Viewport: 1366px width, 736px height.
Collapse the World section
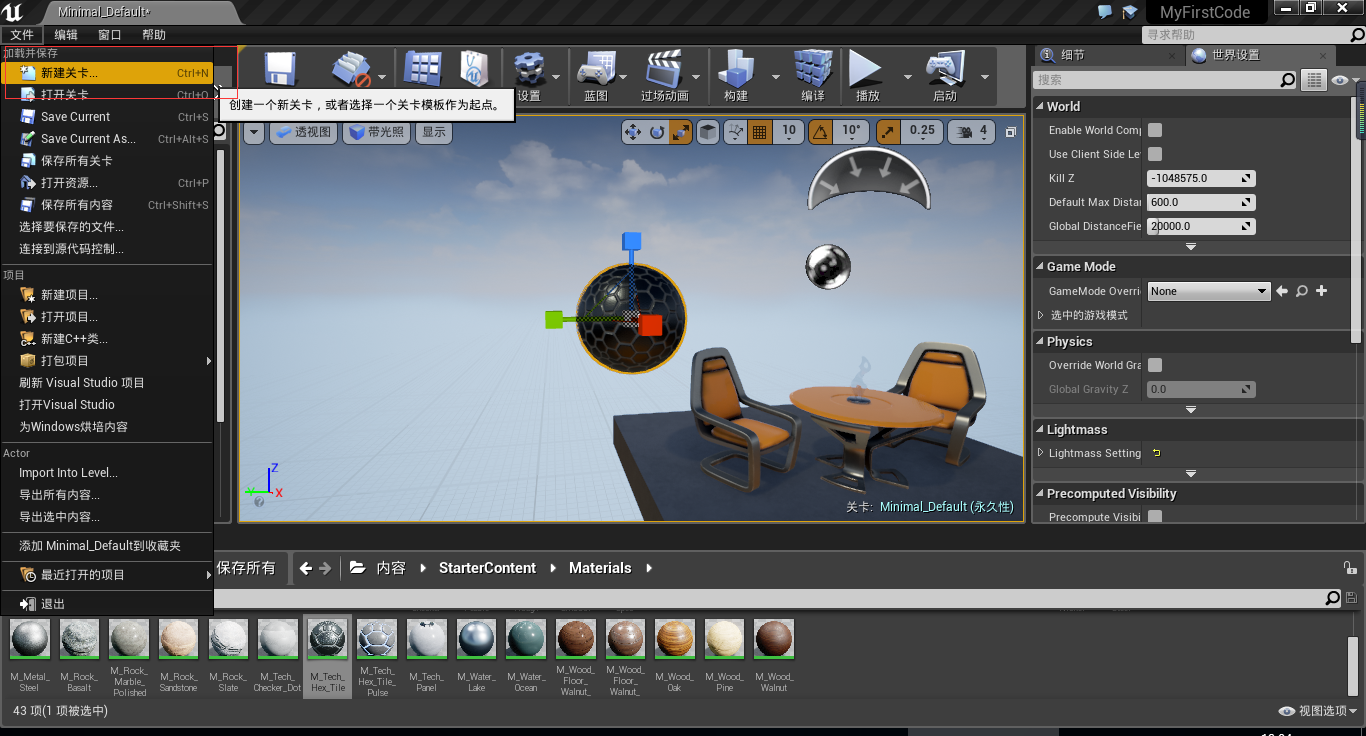[1040, 106]
